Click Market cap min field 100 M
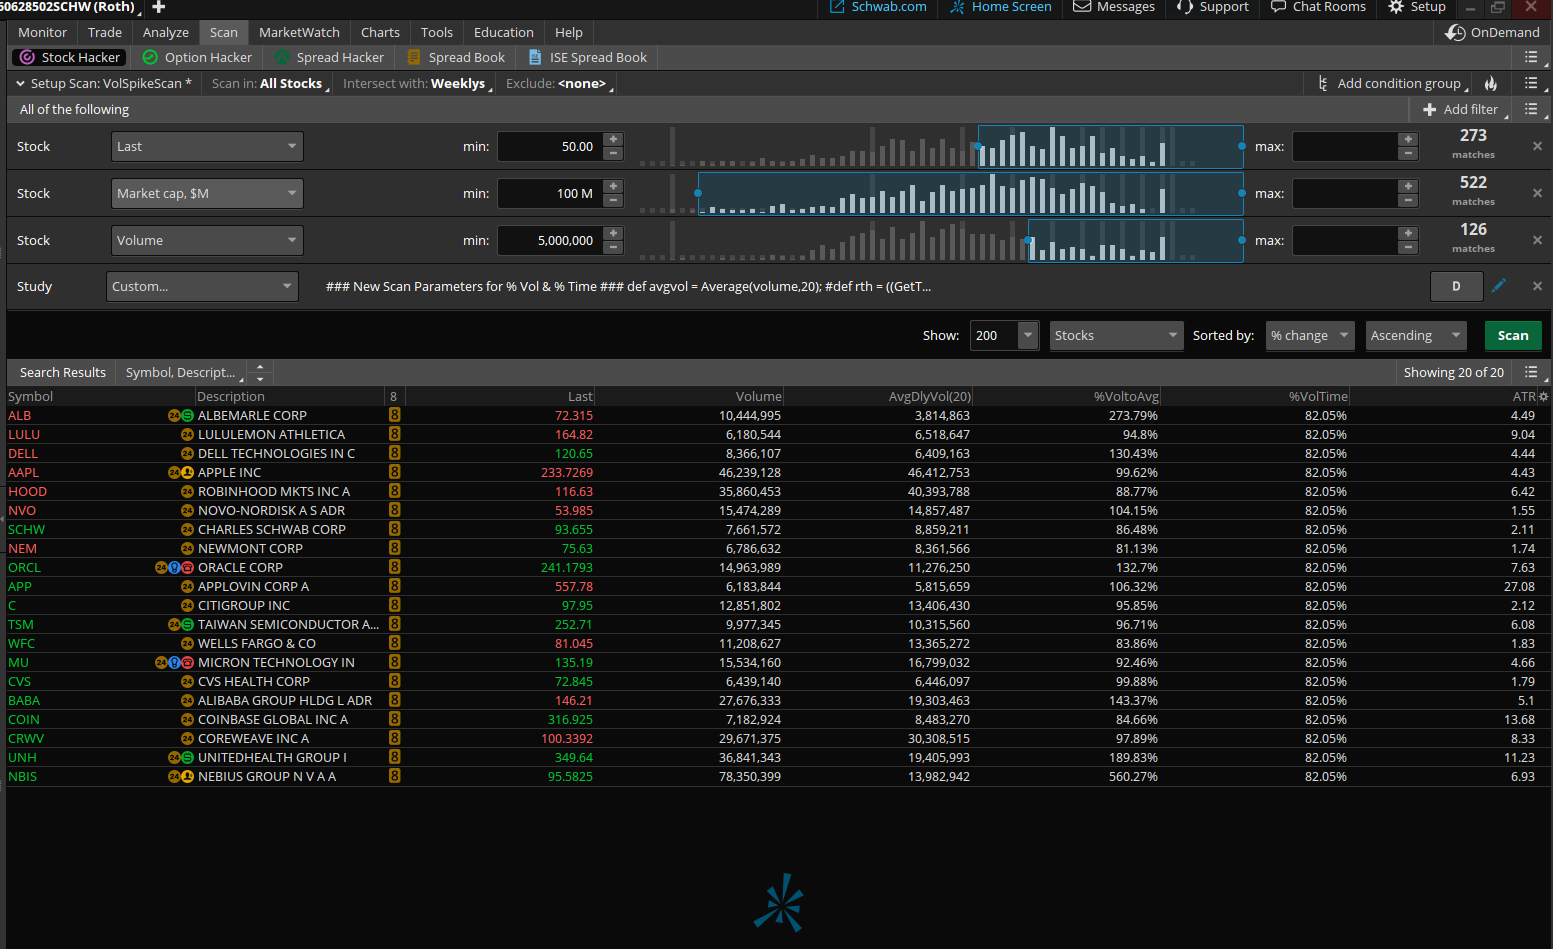This screenshot has width=1553, height=949. pyautogui.click(x=551, y=193)
